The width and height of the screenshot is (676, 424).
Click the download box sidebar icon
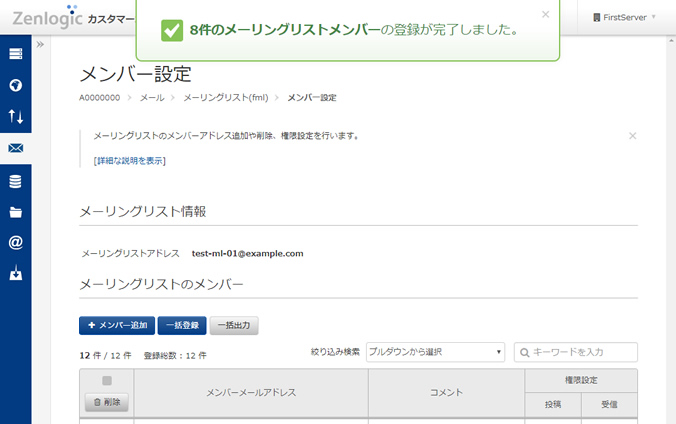coord(15,273)
